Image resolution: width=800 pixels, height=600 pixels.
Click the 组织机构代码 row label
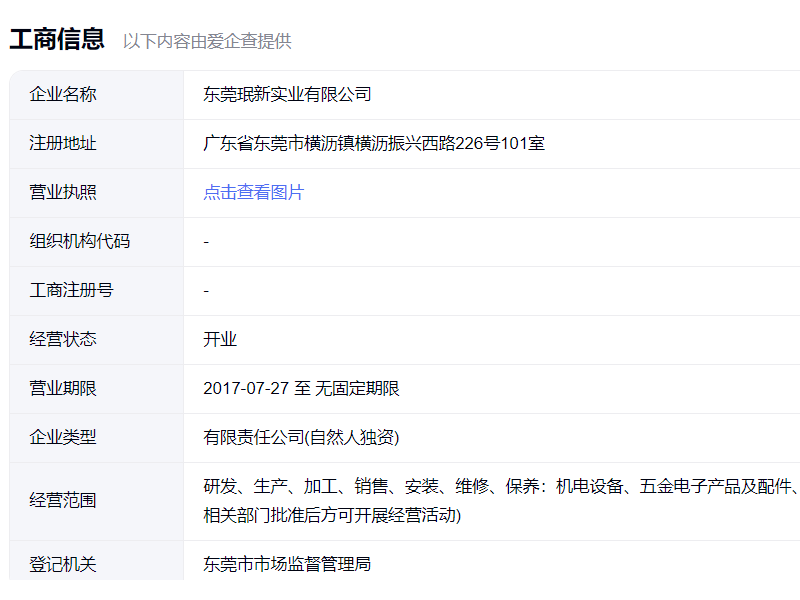pyautogui.click(x=80, y=242)
